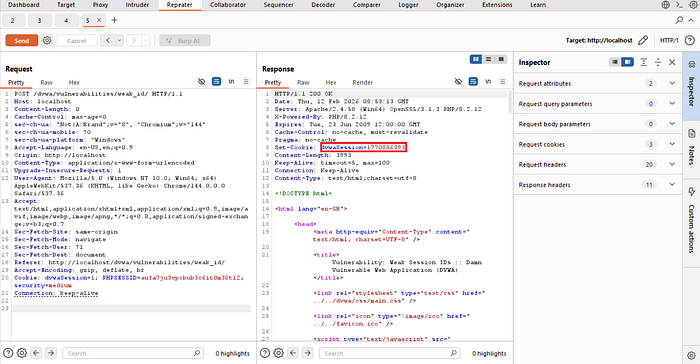This screenshot has height=364, width=700.
Task: Select combined tabbed request/response layout
Action: (x=501, y=59)
